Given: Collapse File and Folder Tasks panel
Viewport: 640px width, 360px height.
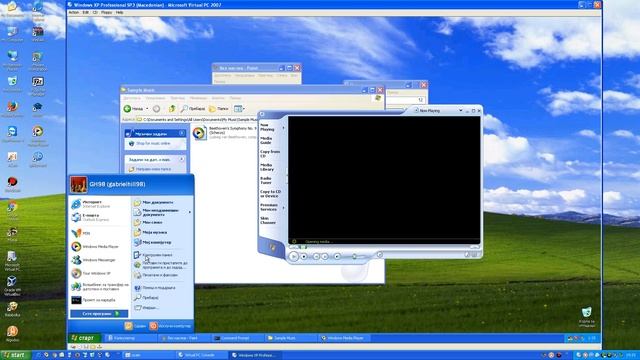Looking at the screenshot, I should click(x=182, y=160).
